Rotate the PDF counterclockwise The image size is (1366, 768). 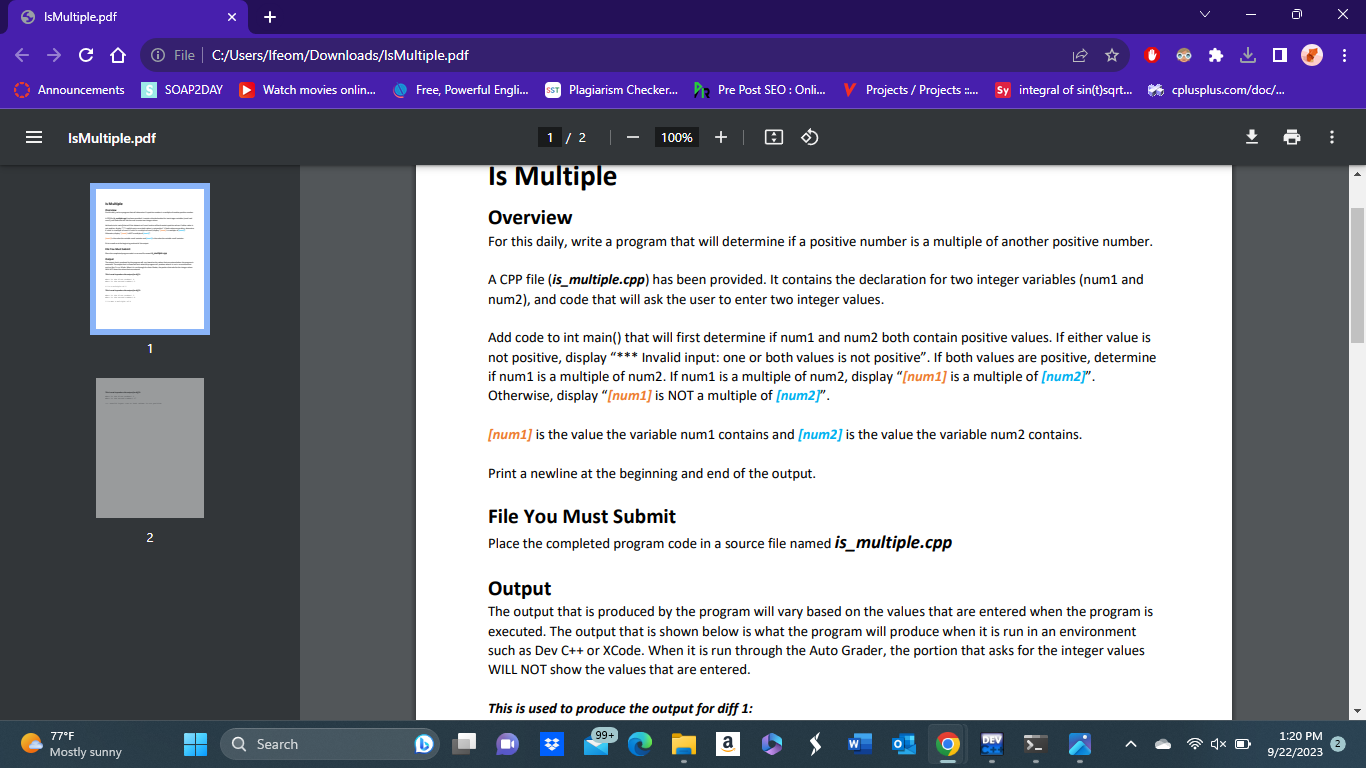coord(810,137)
